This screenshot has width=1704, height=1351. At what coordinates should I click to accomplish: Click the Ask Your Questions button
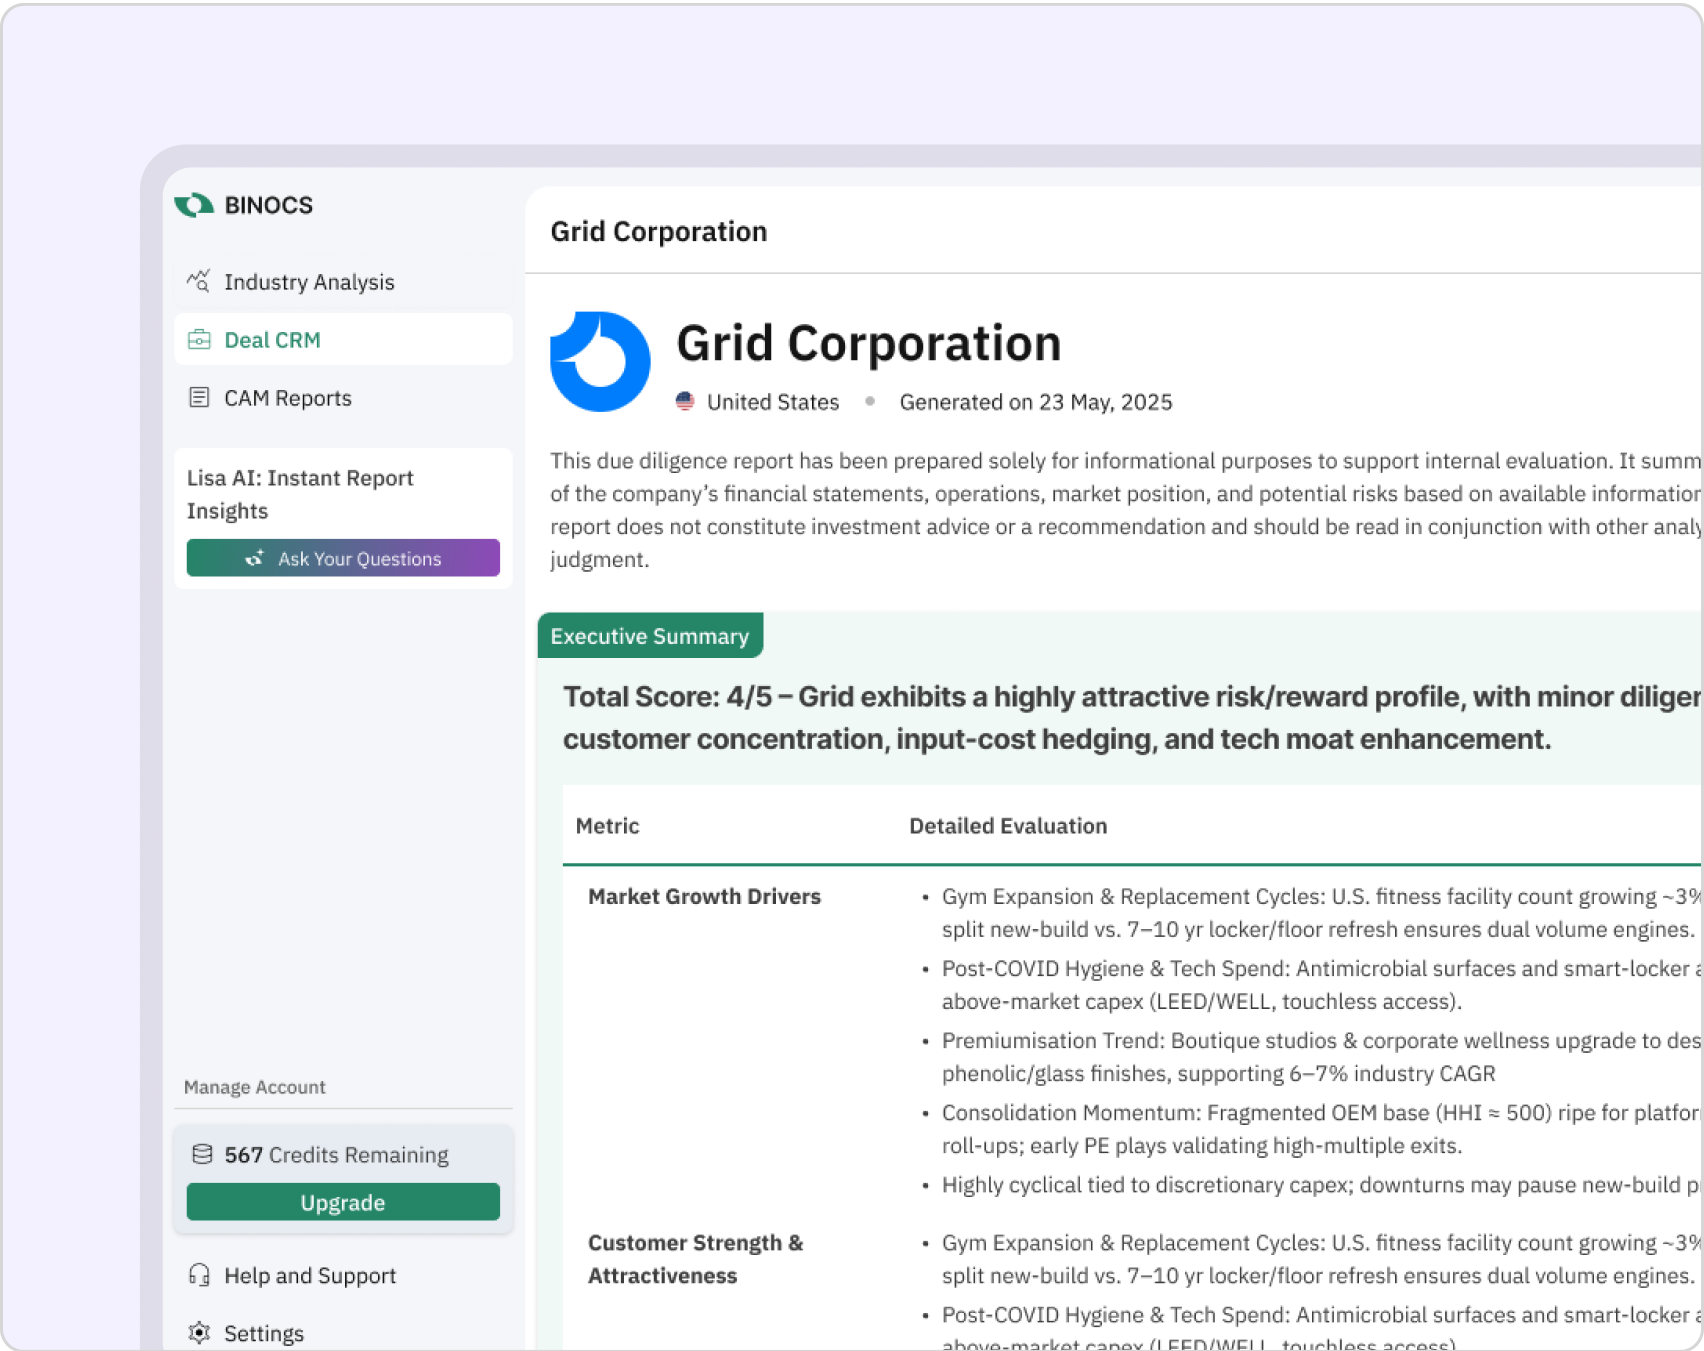[x=343, y=558]
